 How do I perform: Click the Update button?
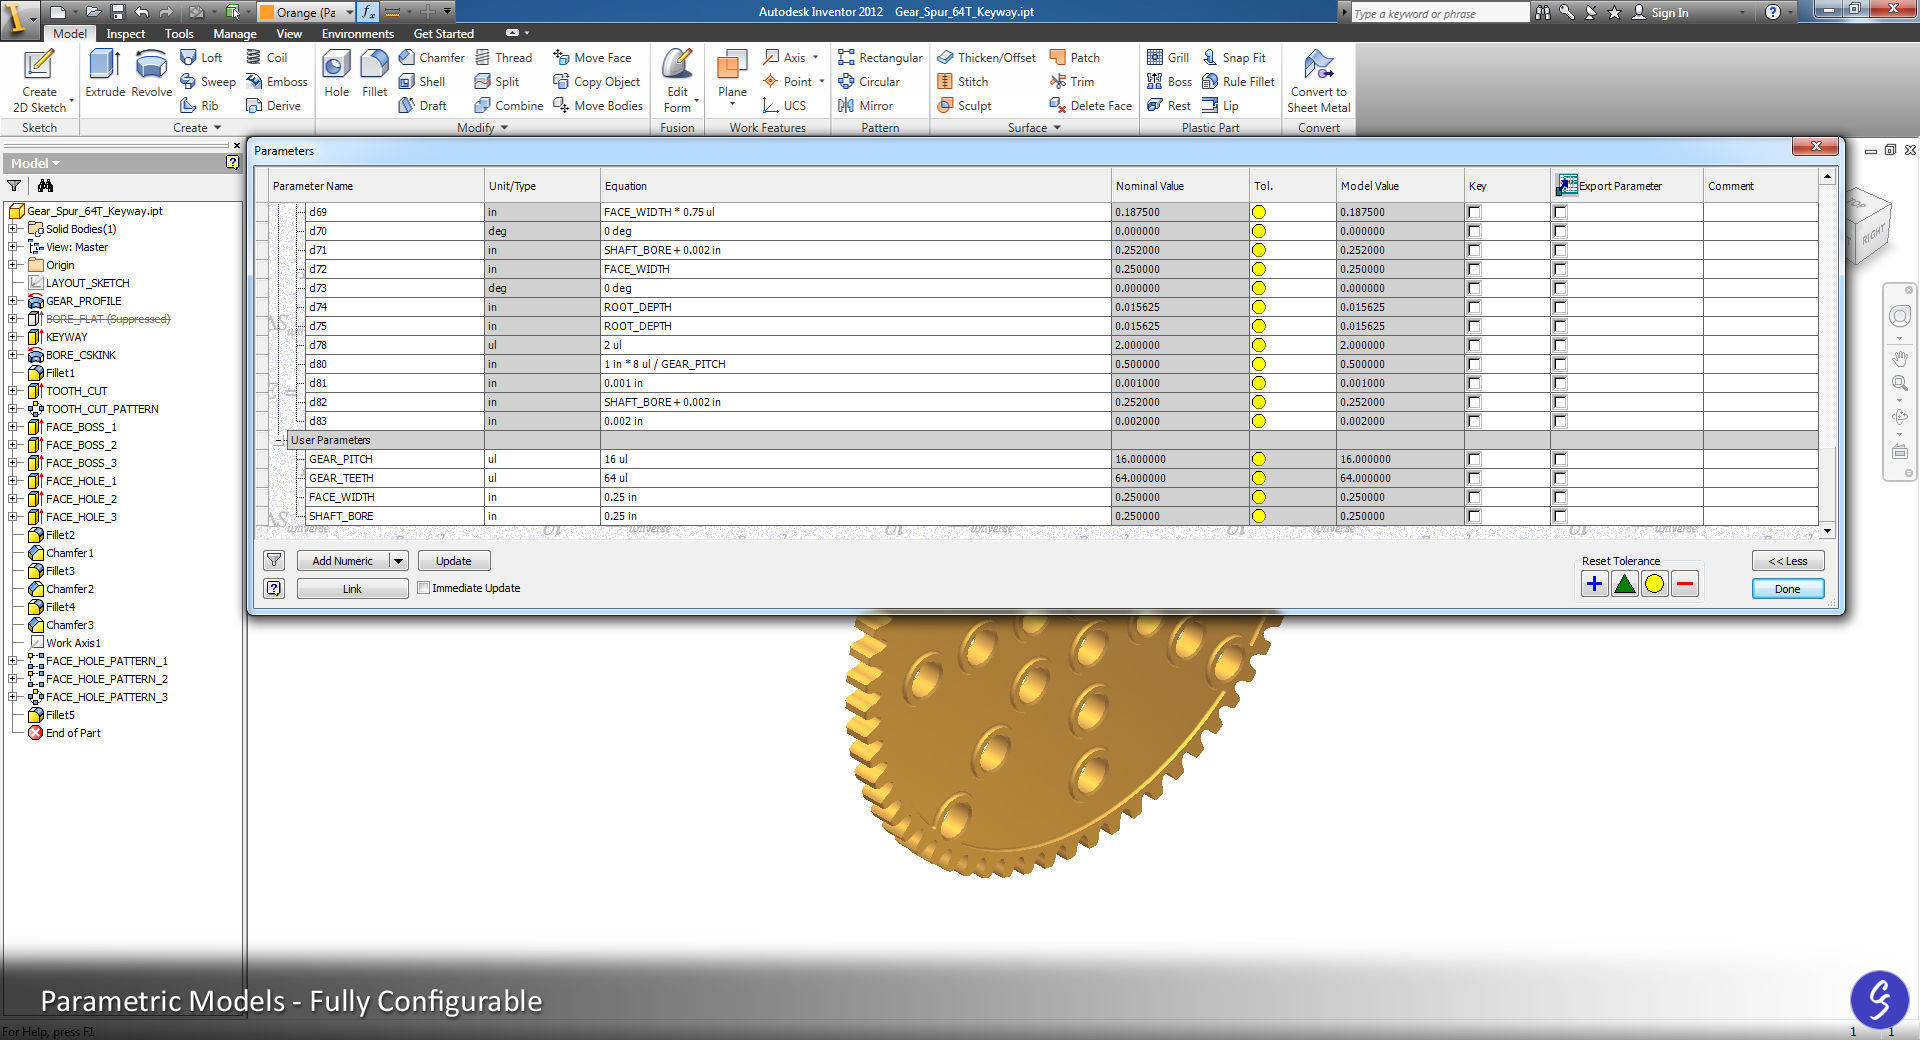[x=454, y=561]
